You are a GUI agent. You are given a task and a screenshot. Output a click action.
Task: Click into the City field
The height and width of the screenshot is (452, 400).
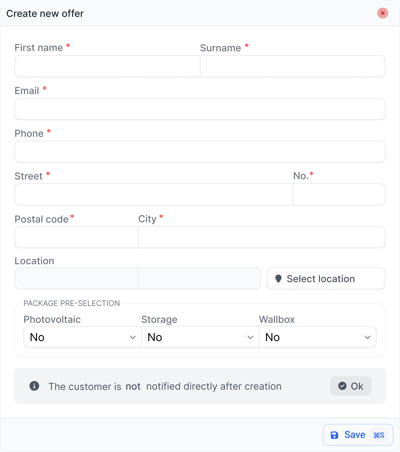coord(262,237)
